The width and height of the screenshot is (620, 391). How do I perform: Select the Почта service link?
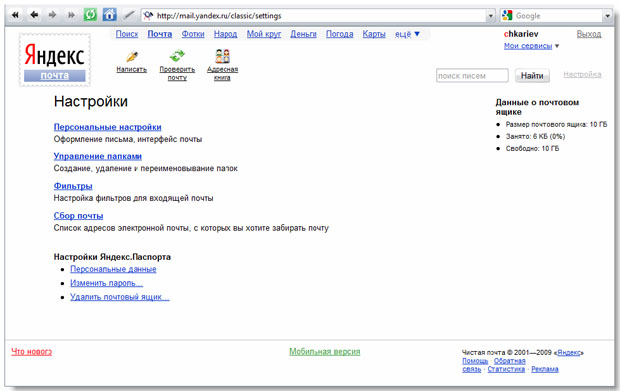point(160,34)
